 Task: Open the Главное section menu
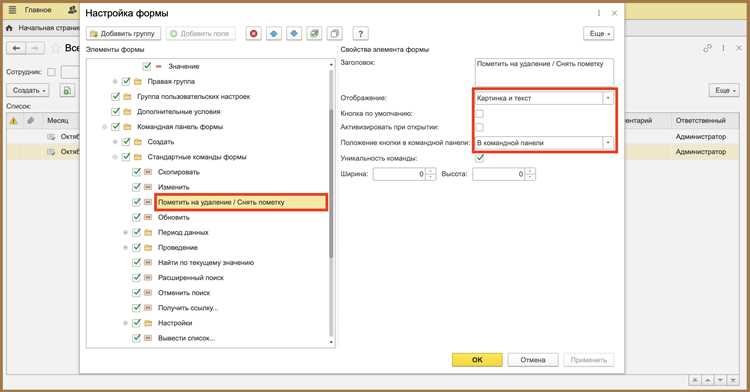coord(38,10)
